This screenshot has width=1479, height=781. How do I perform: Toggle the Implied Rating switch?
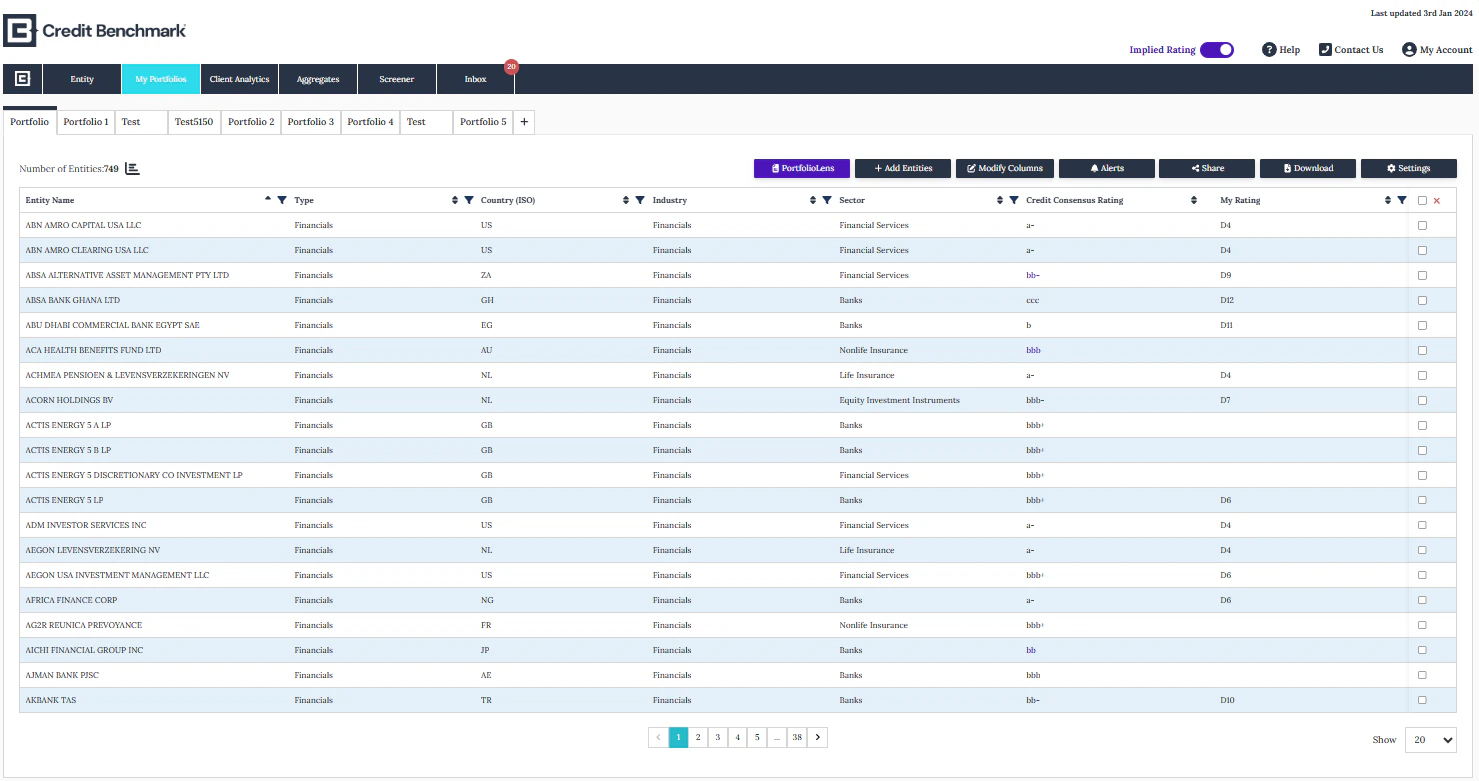coord(1217,49)
